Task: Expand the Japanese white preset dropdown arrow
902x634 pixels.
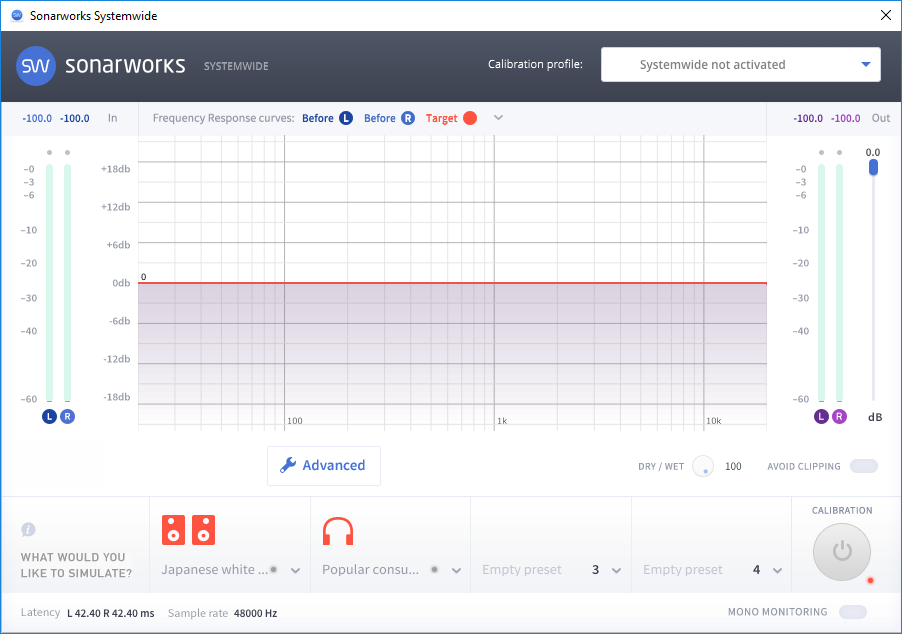Action: pos(295,571)
